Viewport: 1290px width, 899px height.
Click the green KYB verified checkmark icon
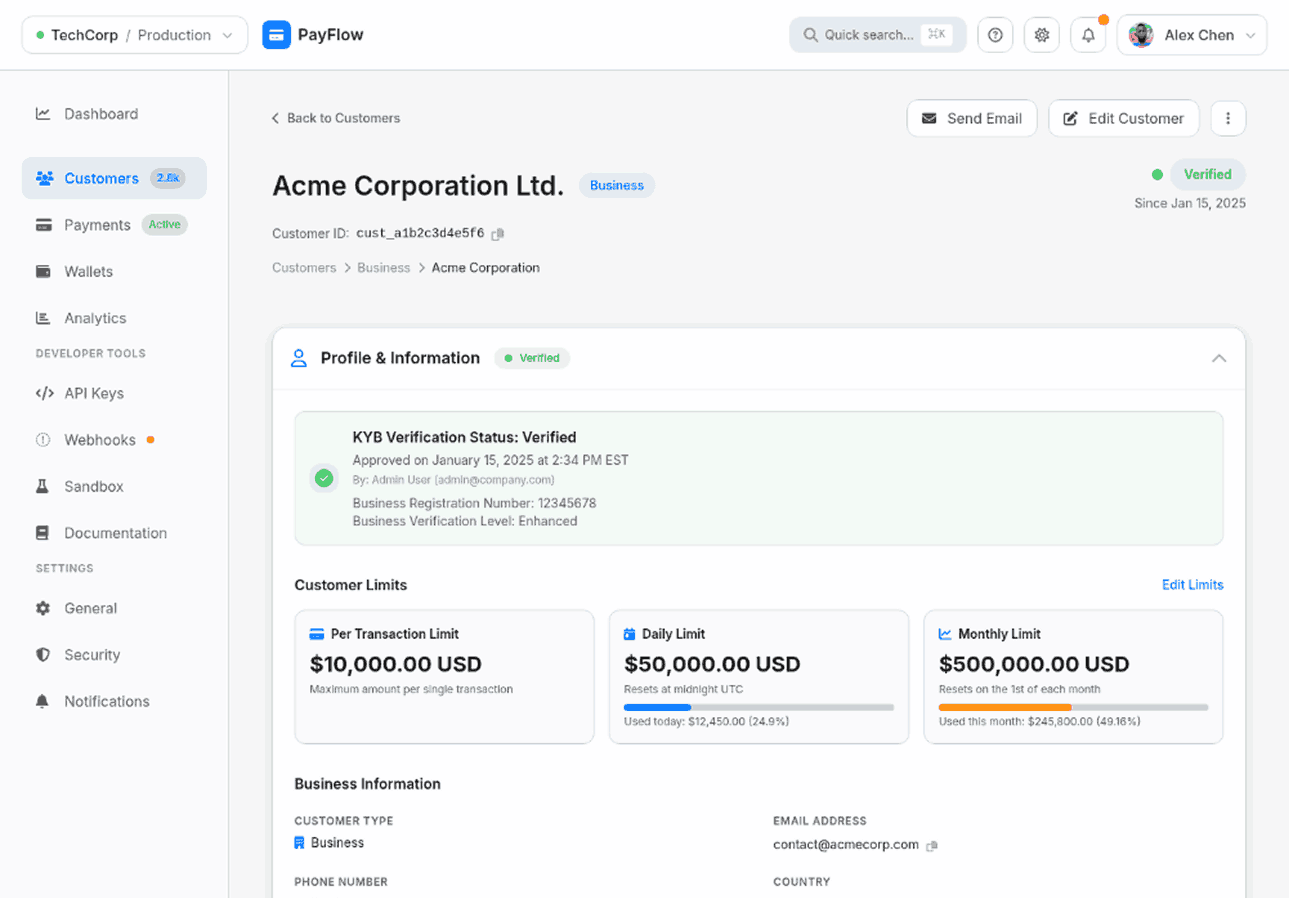tap(324, 478)
